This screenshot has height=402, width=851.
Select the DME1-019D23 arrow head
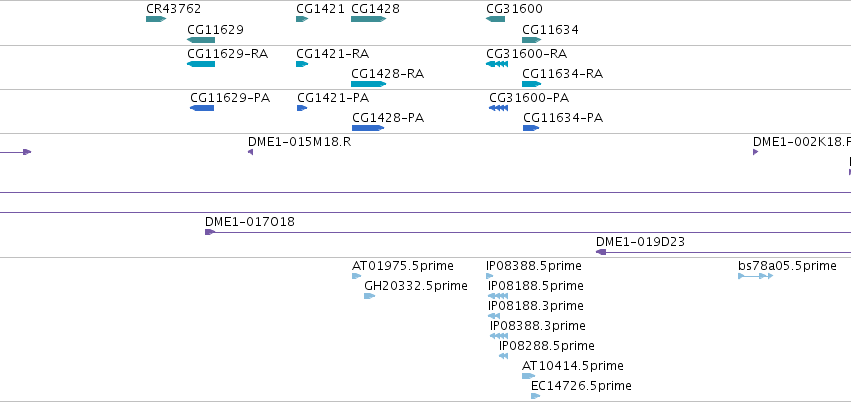(601, 252)
